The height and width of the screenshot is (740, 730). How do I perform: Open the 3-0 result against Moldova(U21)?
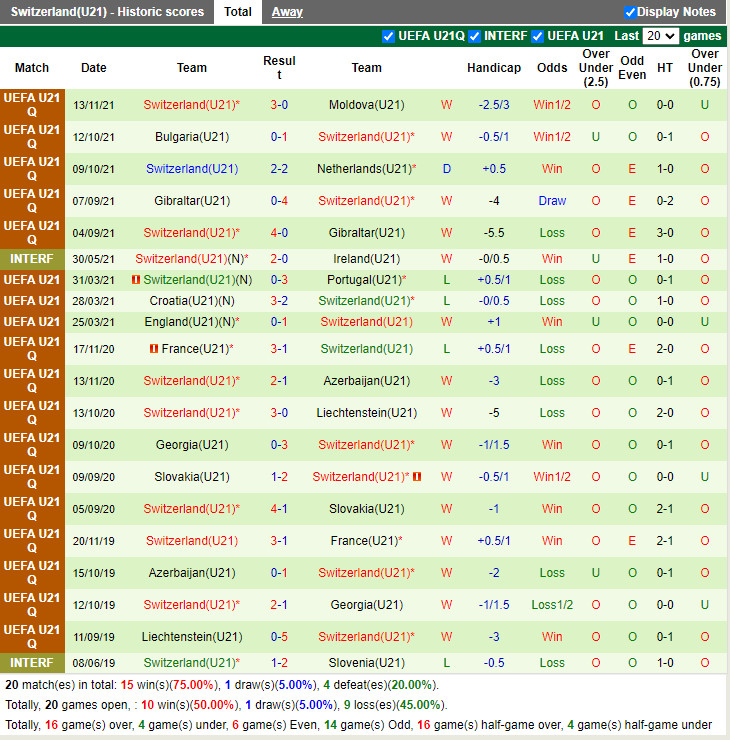coord(279,105)
